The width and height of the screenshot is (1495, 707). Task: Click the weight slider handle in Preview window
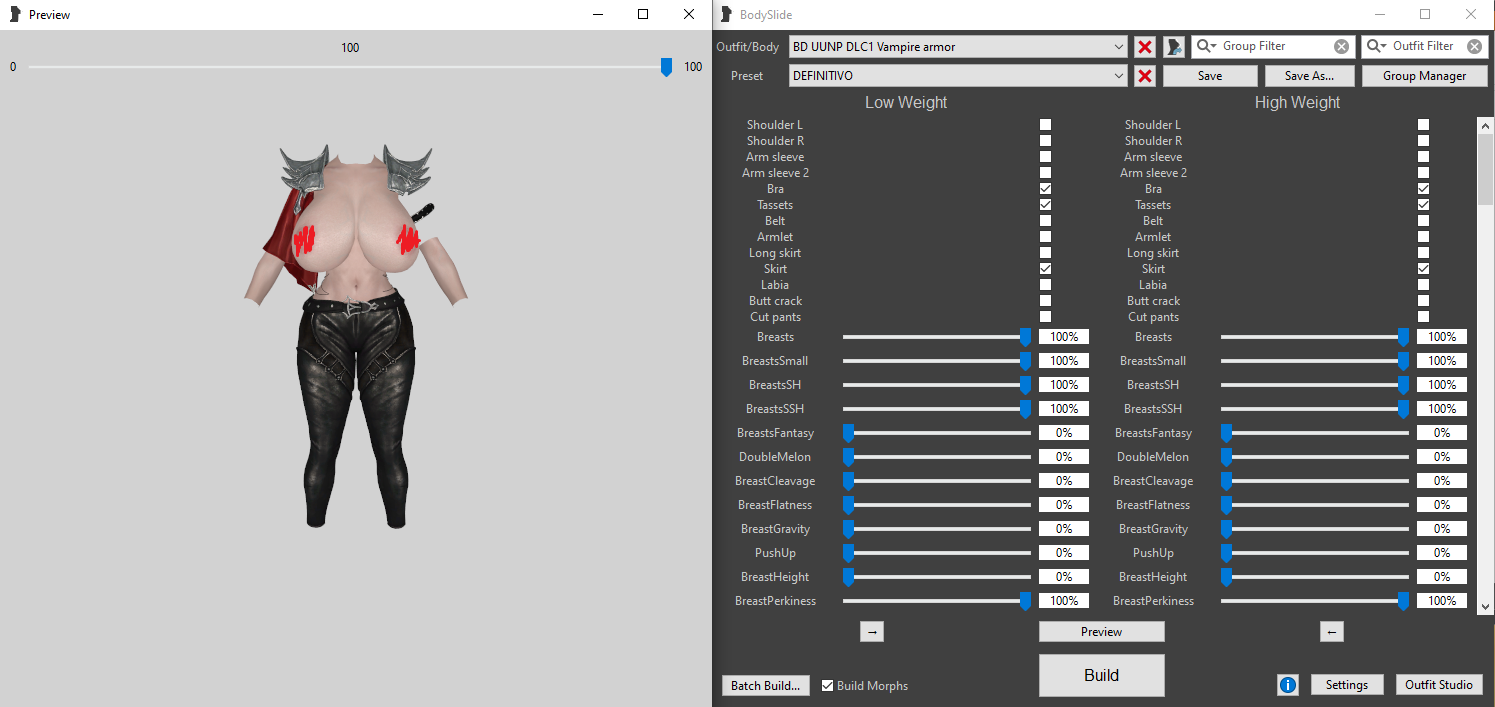[x=666, y=67]
